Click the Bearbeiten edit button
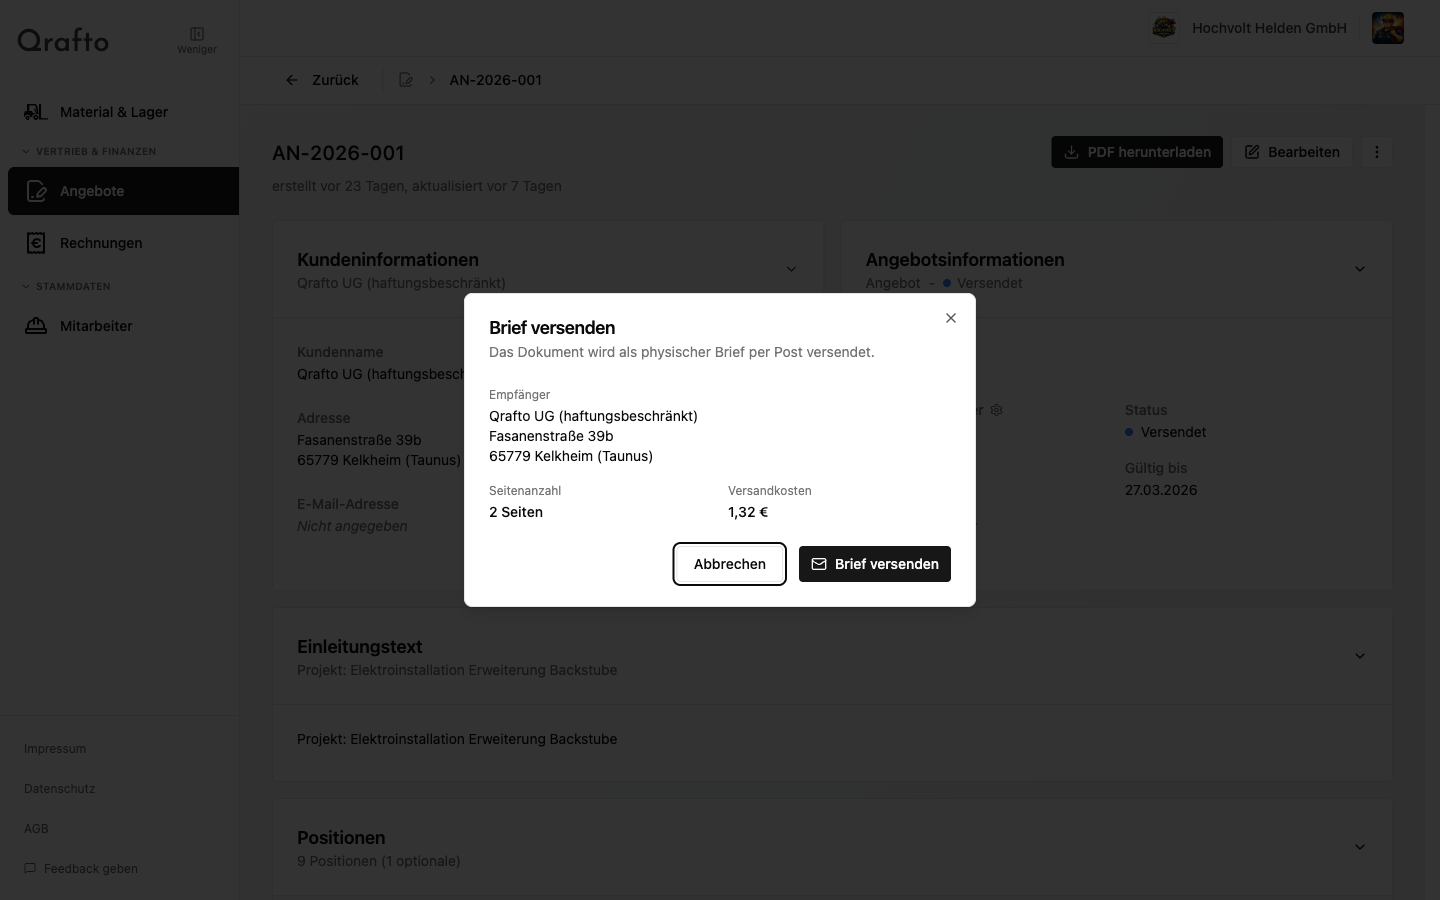Viewport: 1440px width, 900px height. tap(1292, 152)
